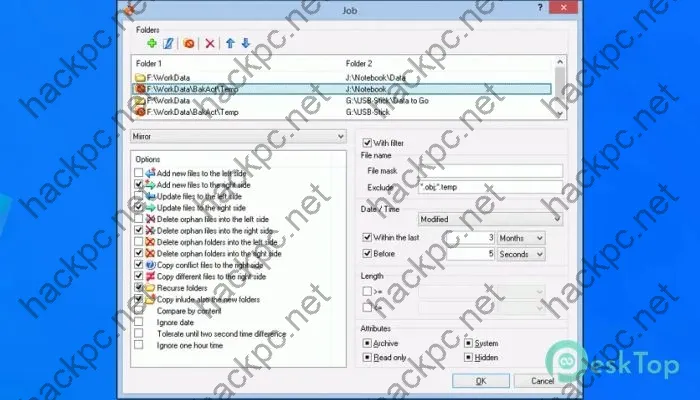Uncheck the With filter checkbox

[366, 144]
